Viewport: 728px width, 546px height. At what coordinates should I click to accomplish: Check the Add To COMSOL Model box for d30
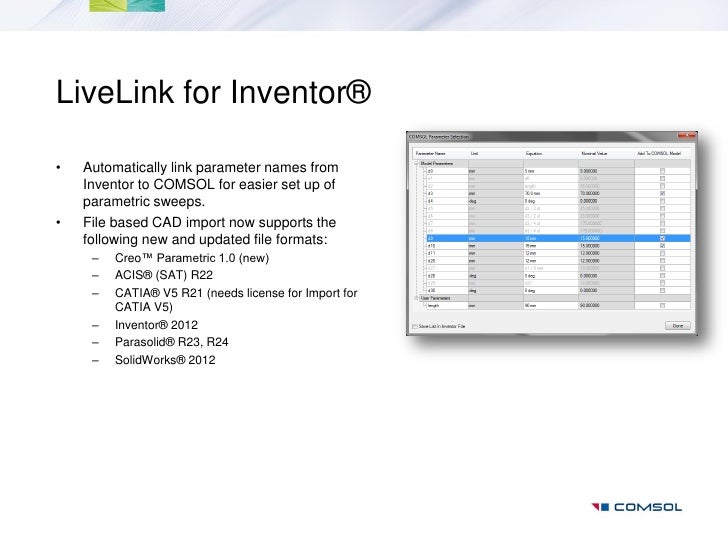(663, 291)
